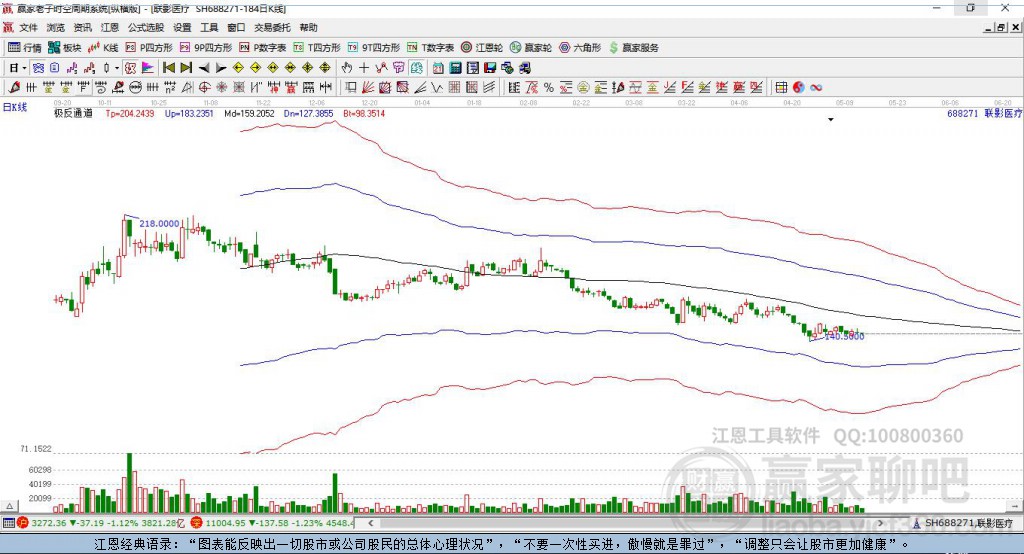This screenshot has width=1024, height=554.
Task: Click the small black triangle marker above chart
Action: coord(831,120)
